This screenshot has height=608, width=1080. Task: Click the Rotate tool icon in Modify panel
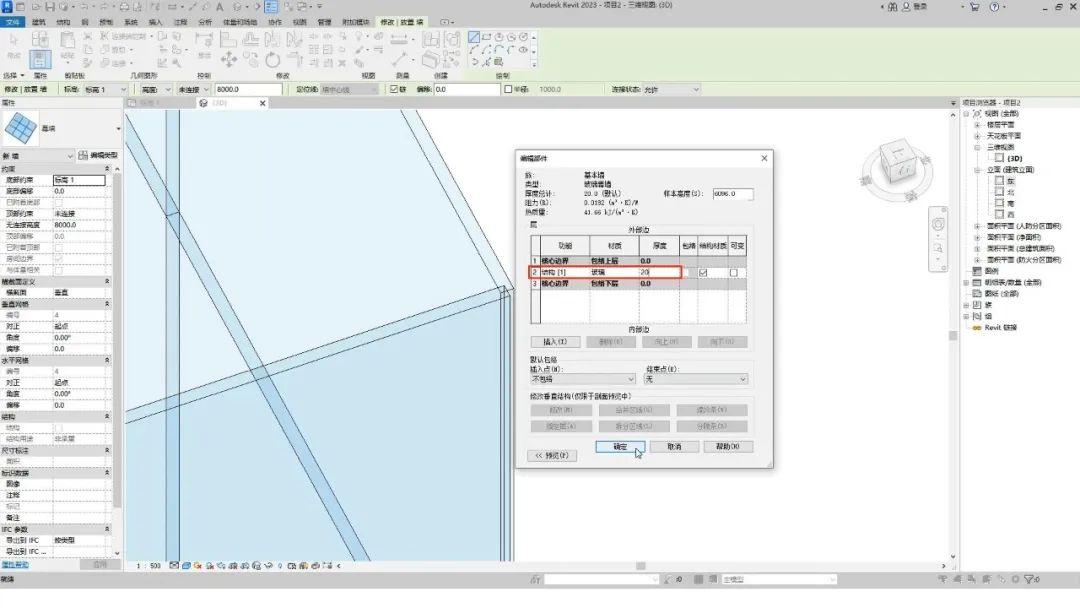click(x=273, y=59)
